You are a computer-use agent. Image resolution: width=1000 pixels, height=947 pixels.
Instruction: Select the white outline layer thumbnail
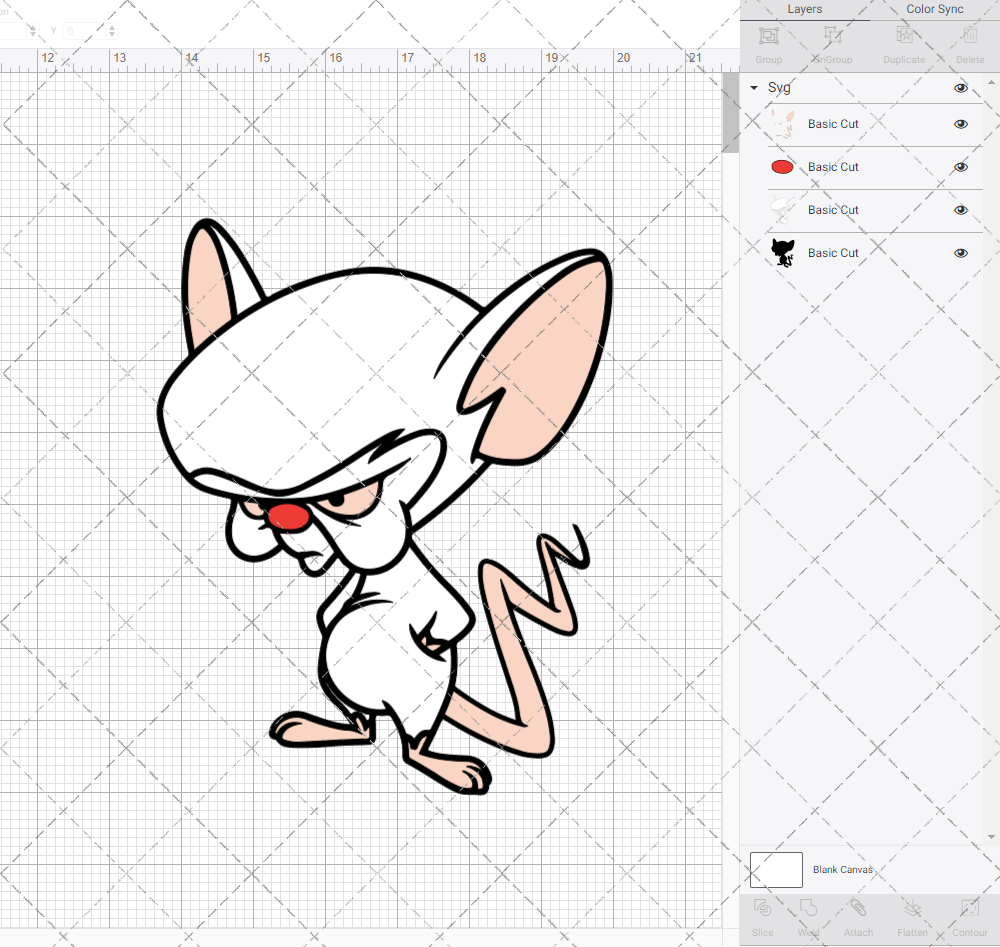pos(783,210)
